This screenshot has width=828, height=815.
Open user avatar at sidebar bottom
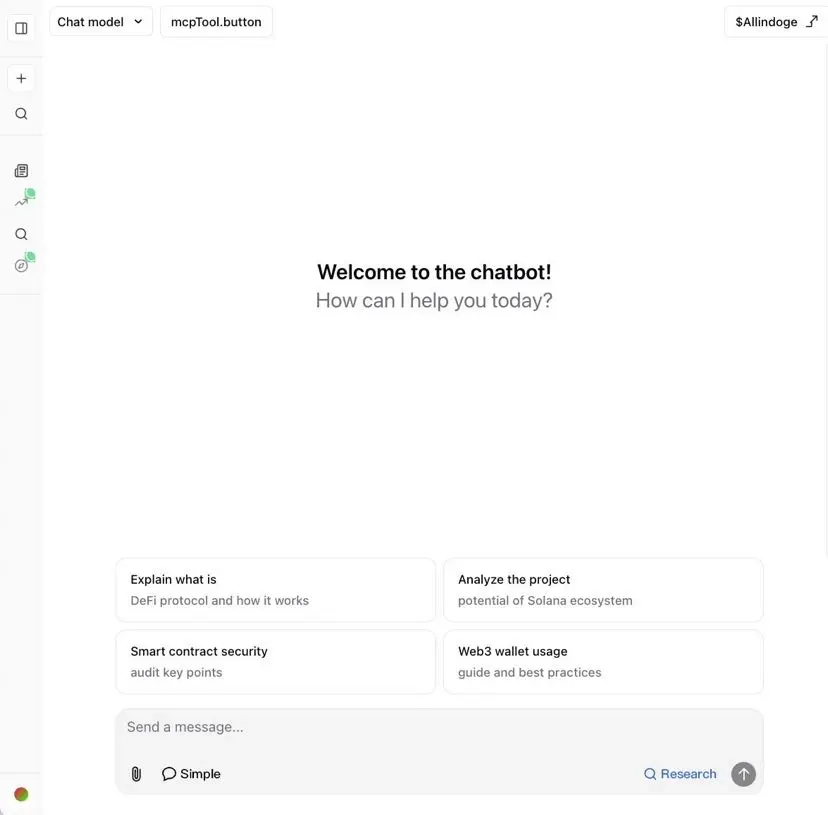(x=21, y=794)
